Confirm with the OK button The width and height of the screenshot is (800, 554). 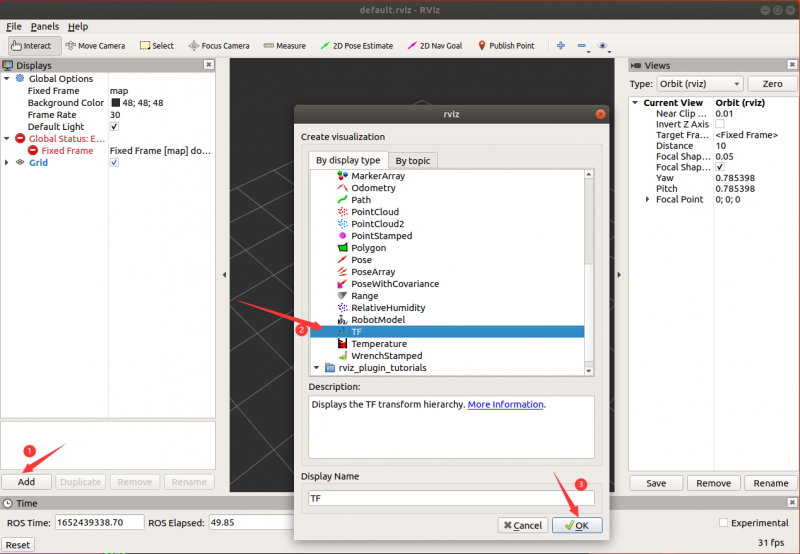pos(577,525)
